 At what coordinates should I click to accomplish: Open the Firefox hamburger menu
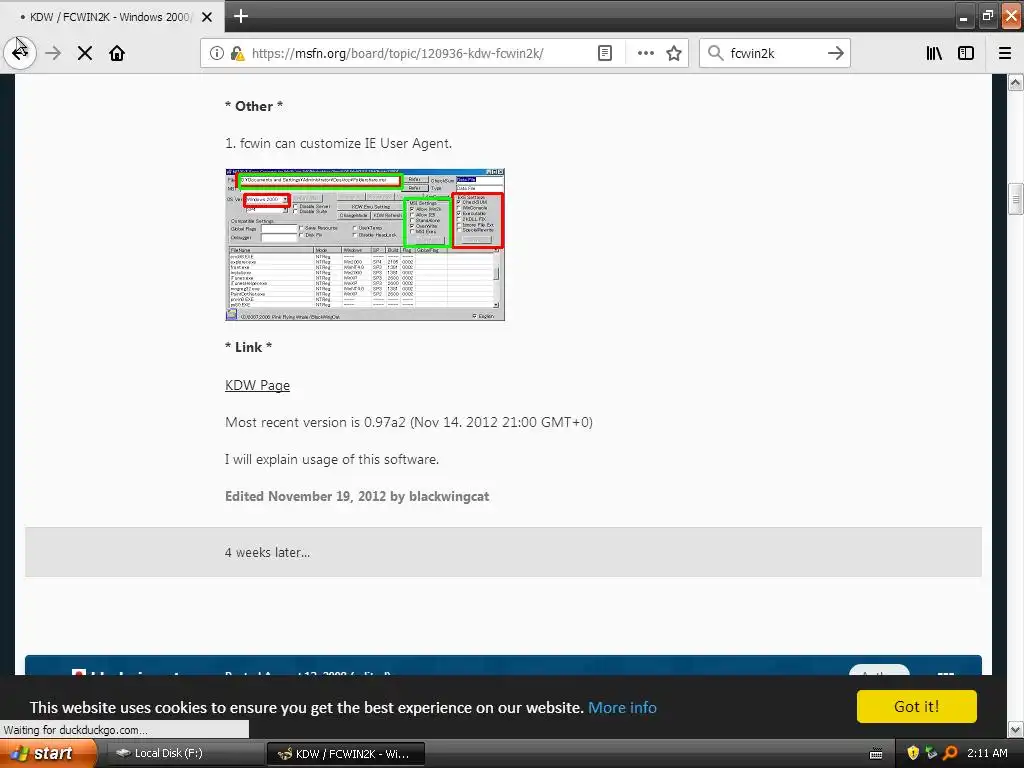(x=1005, y=53)
